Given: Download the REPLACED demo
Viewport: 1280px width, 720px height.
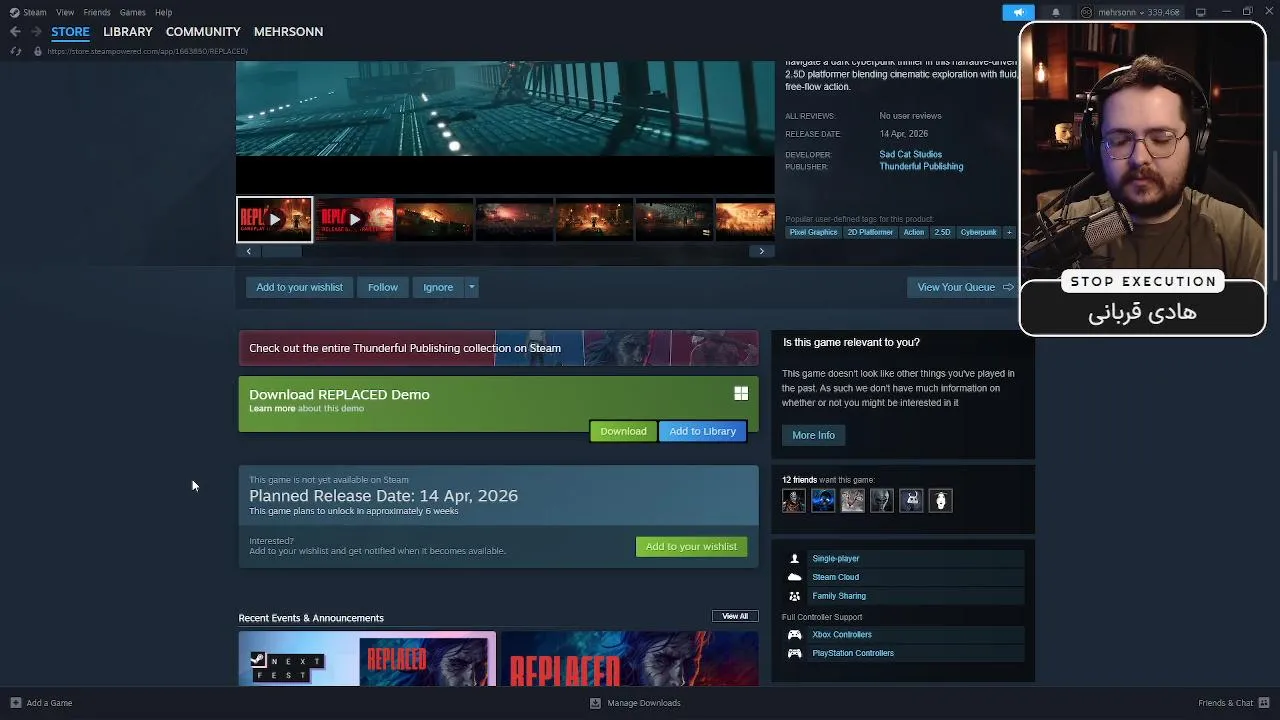Looking at the screenshot, I should (623, 431).
